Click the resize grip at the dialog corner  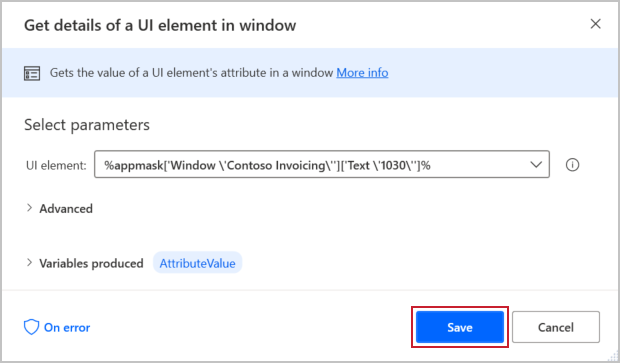[x=613, y=355]
